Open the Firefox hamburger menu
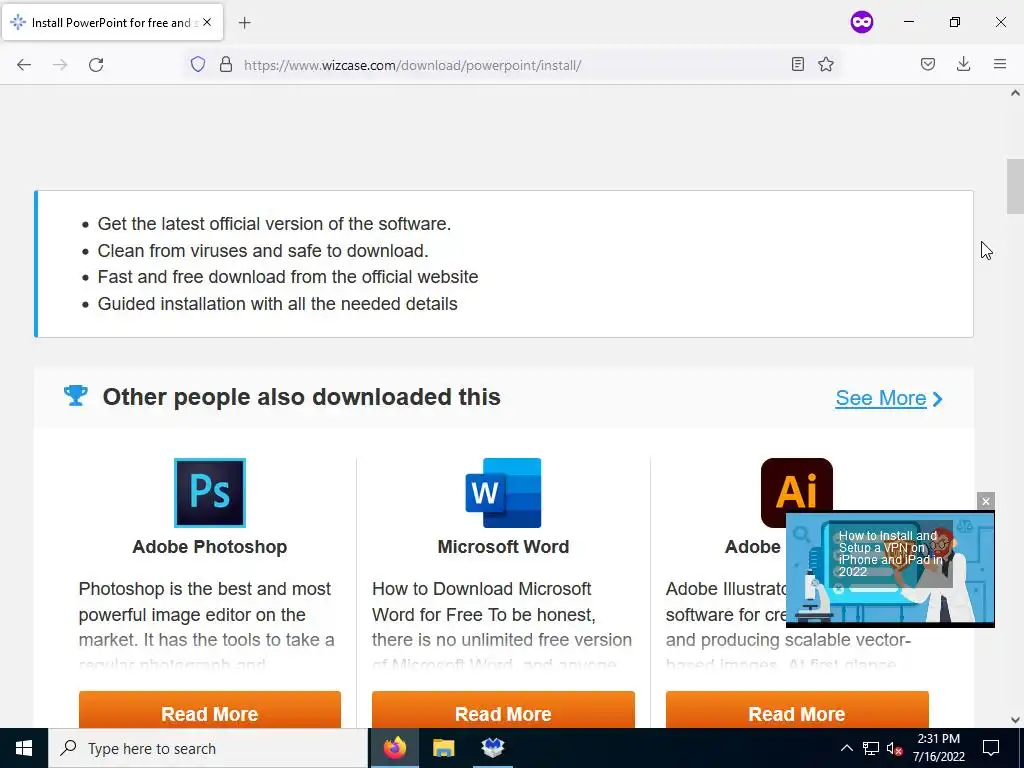The image size is (1024, 768). [1000, 64]
